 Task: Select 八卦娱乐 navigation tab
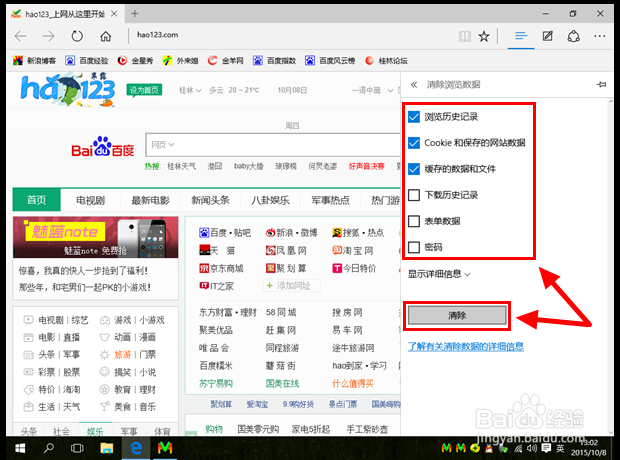tap(270, 201)
